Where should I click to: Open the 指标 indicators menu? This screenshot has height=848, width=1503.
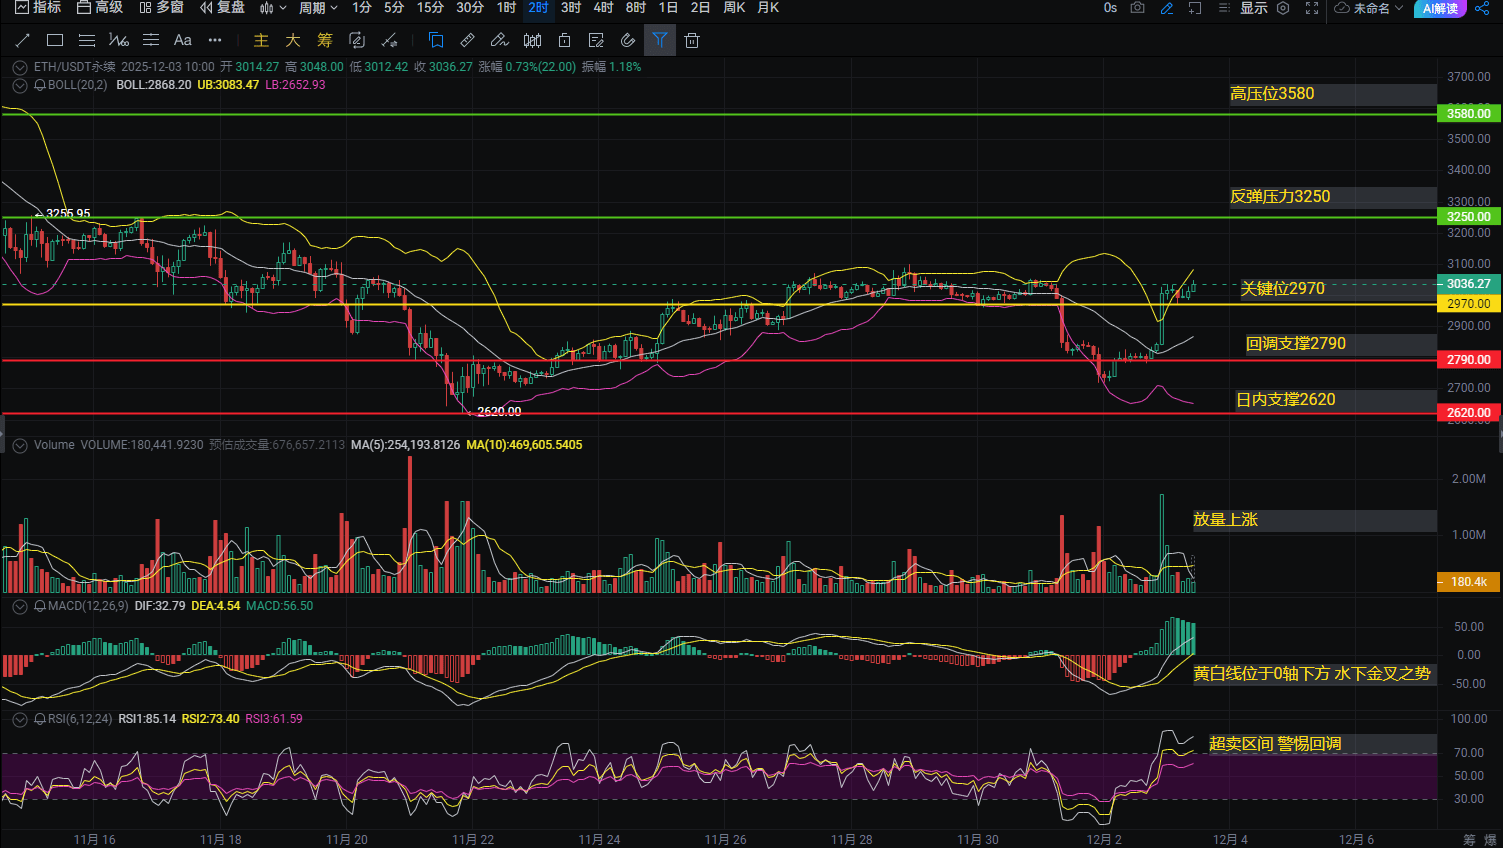coord(38,8)
